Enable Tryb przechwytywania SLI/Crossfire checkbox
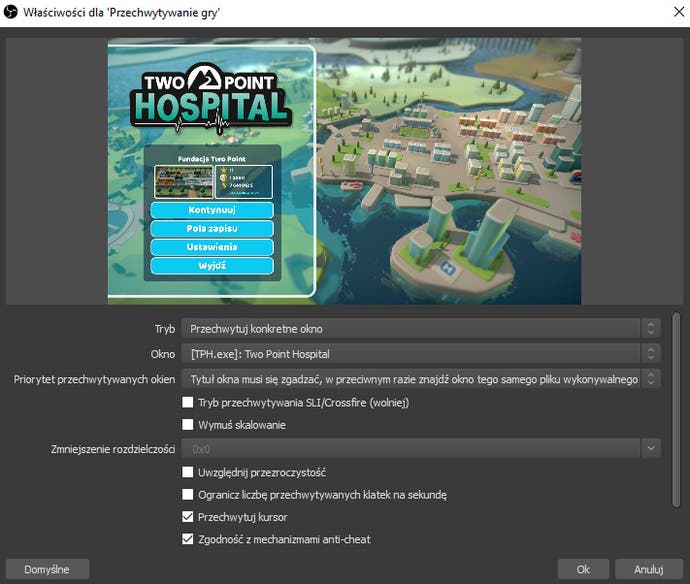 tap(187, 402)
